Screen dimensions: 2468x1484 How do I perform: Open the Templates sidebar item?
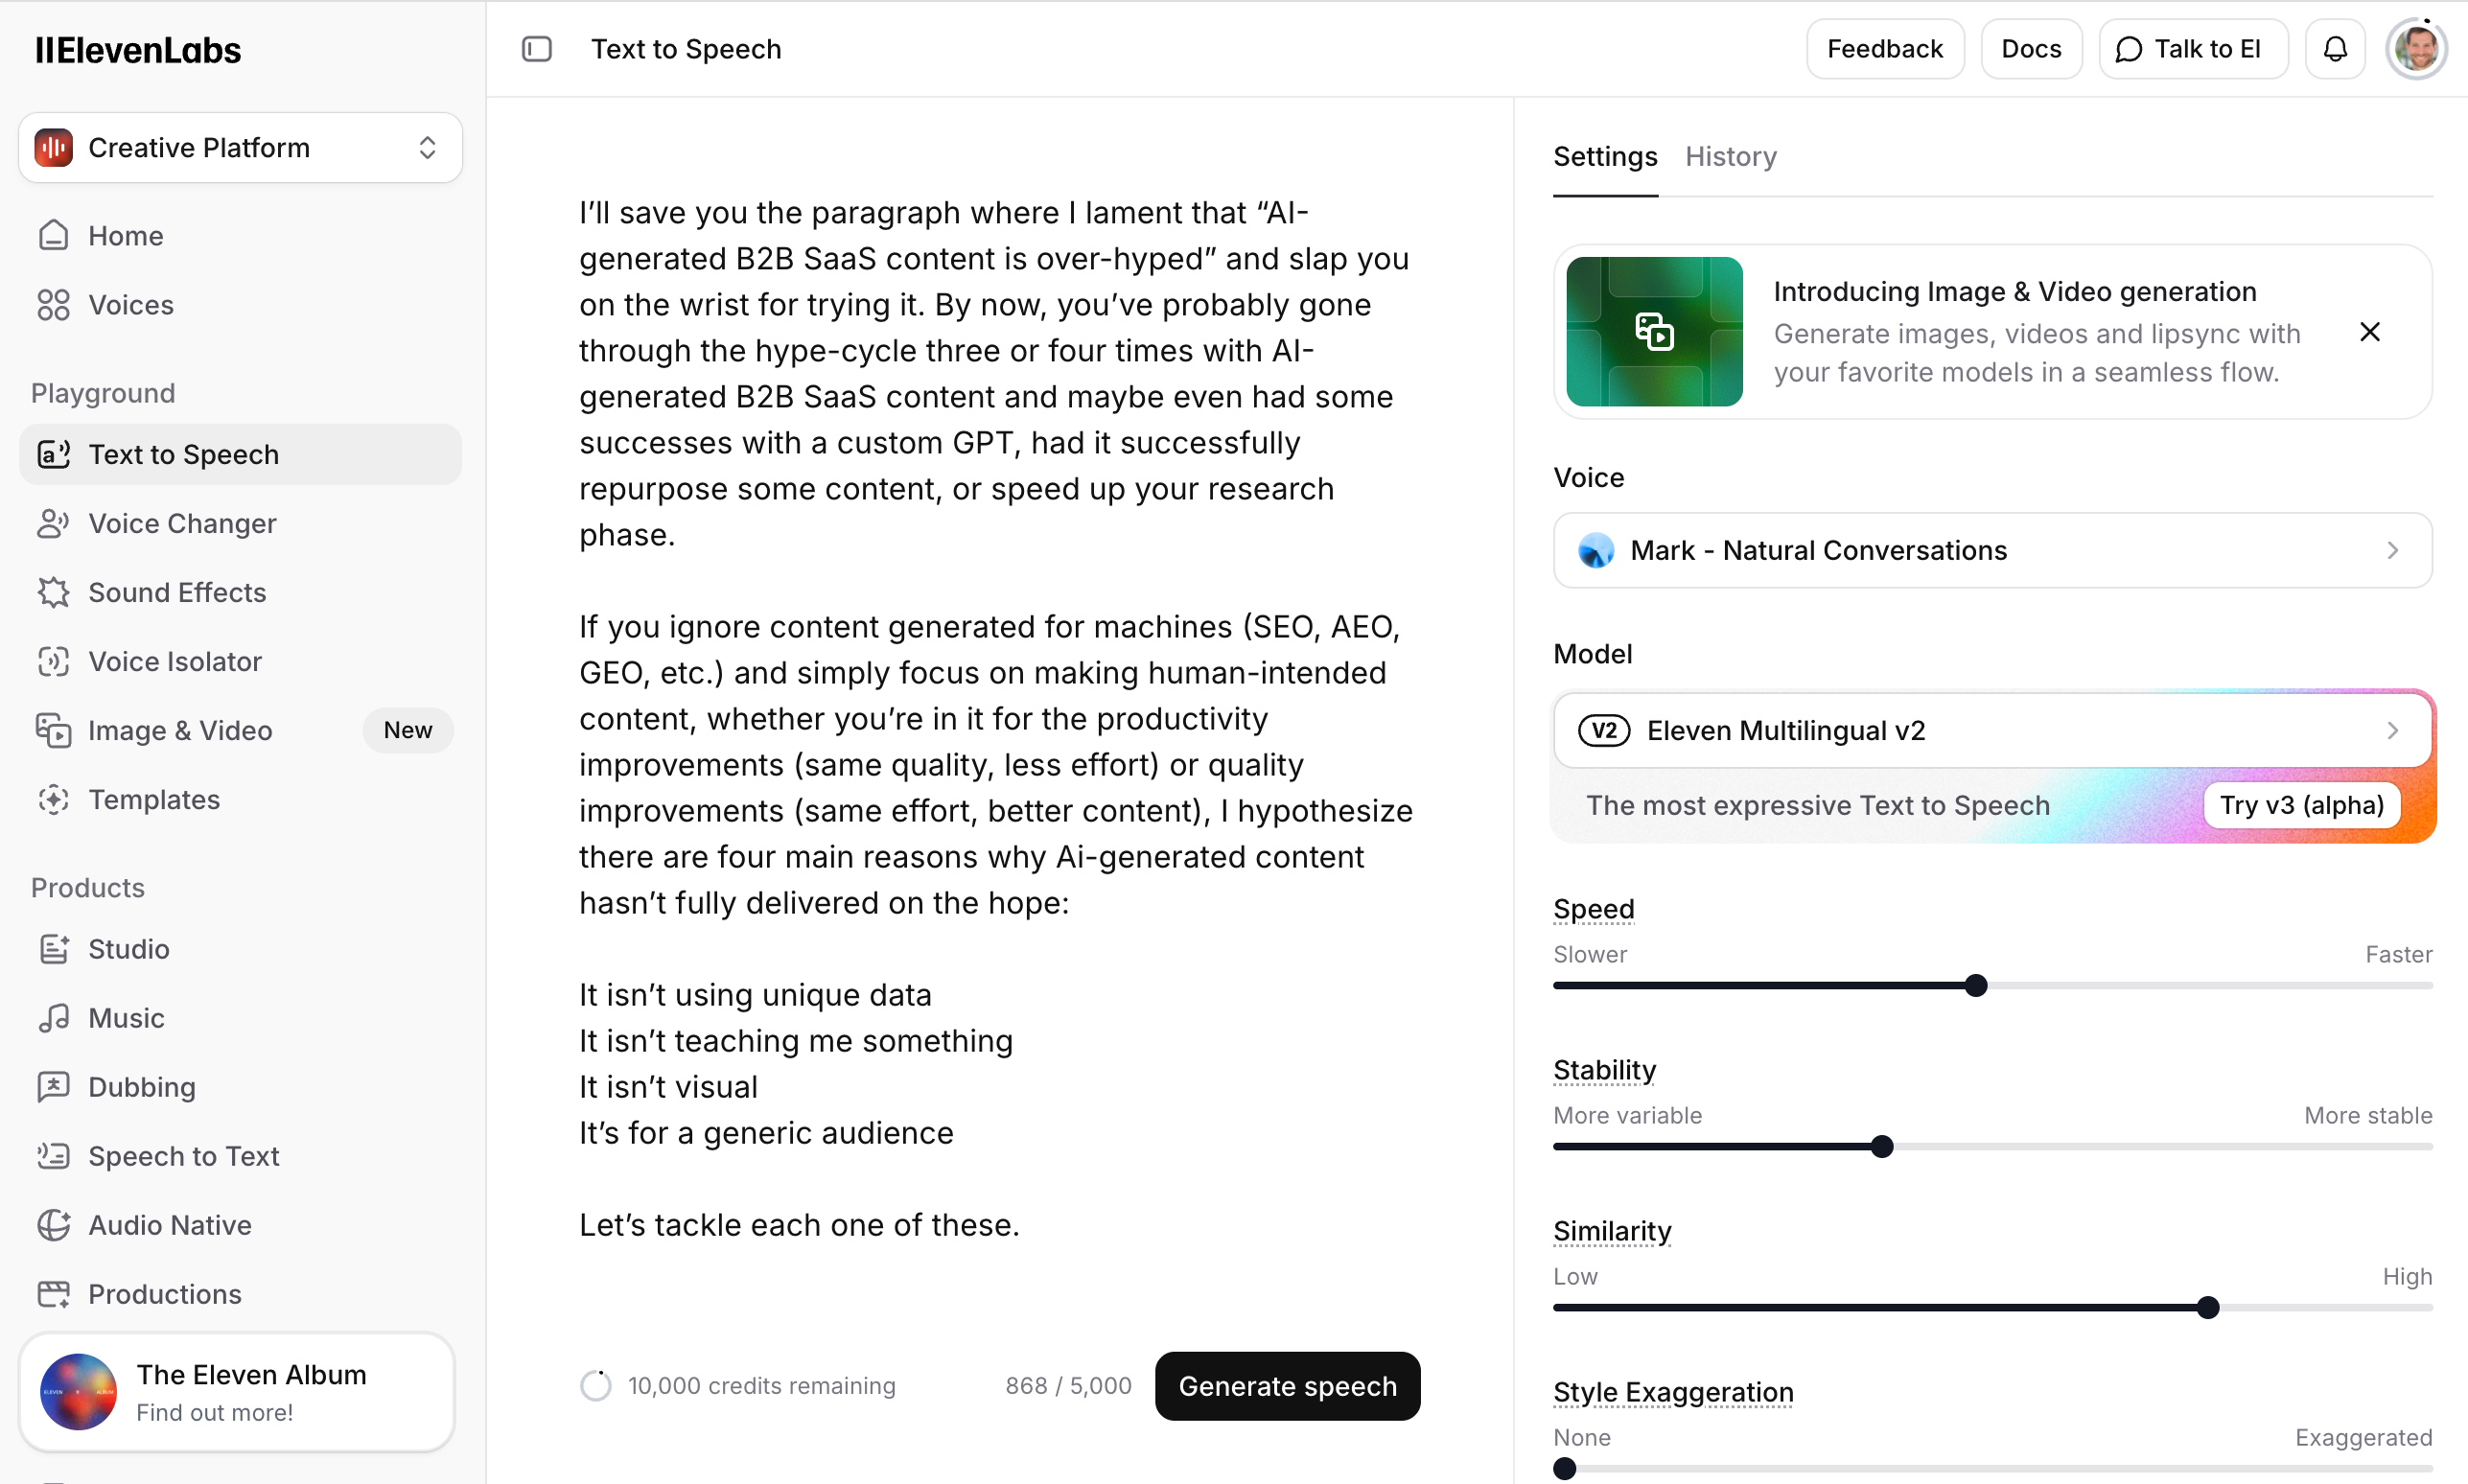coord(154,799)
